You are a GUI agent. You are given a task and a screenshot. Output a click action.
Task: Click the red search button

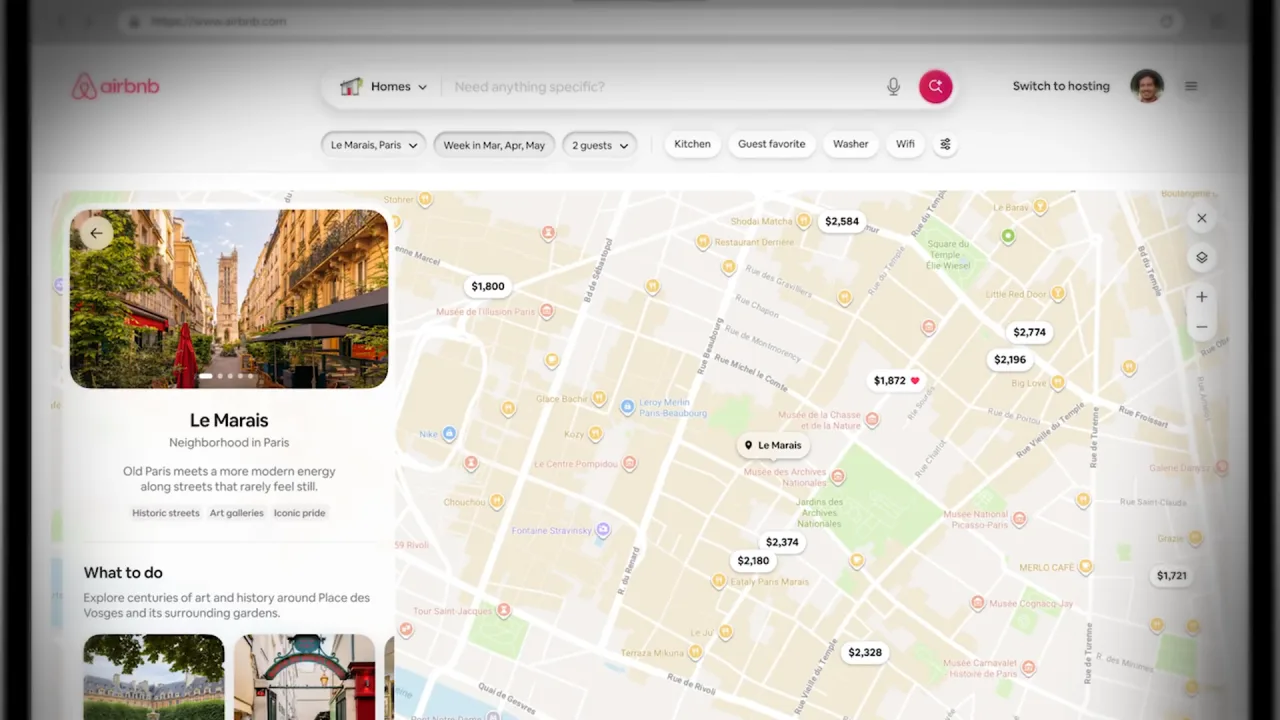(935, 86)
